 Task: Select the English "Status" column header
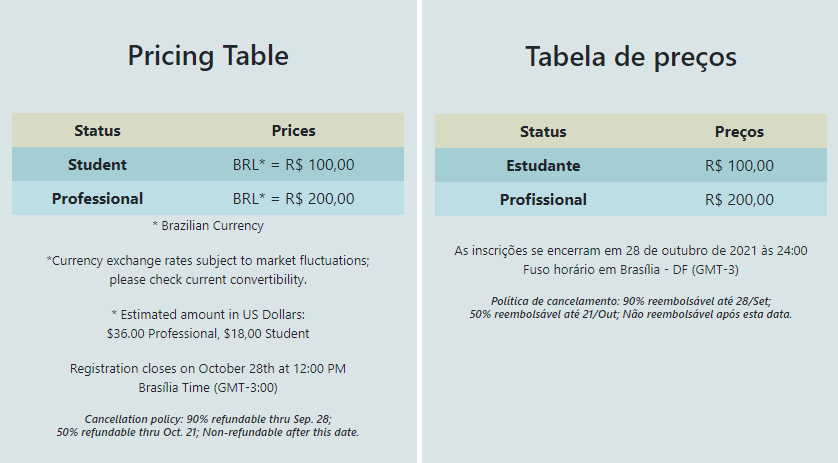click(97, 130)
